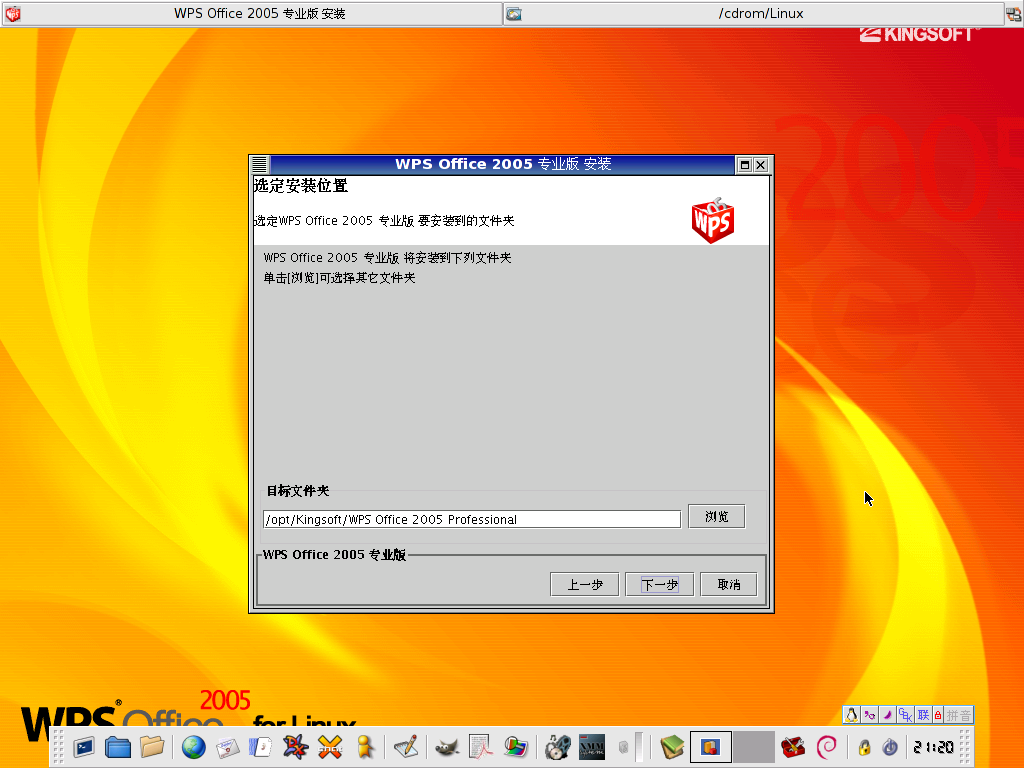The width and height of the screenshot is (1024, 768).
Task: Click the penguin icon in input toolbar
Action: coord(852,714)
